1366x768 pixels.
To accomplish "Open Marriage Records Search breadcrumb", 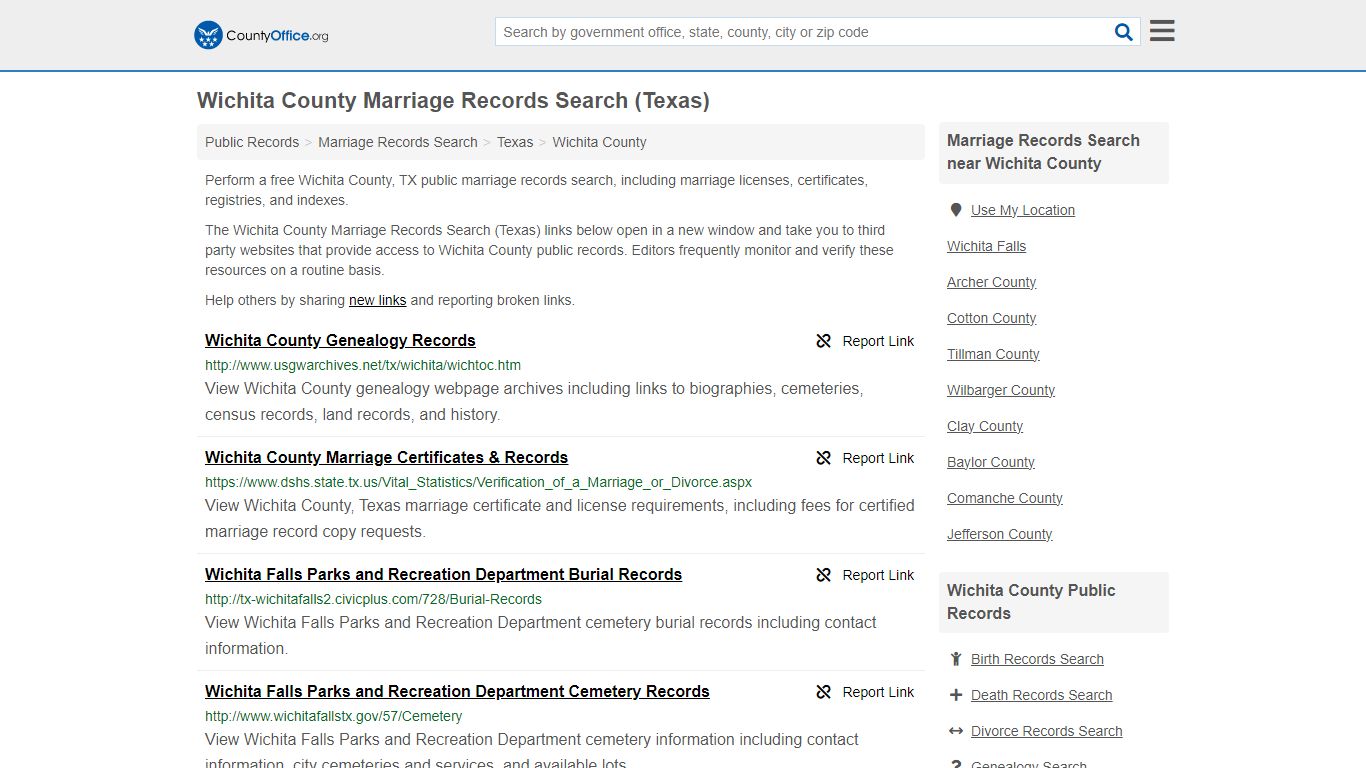I will 398,142.
